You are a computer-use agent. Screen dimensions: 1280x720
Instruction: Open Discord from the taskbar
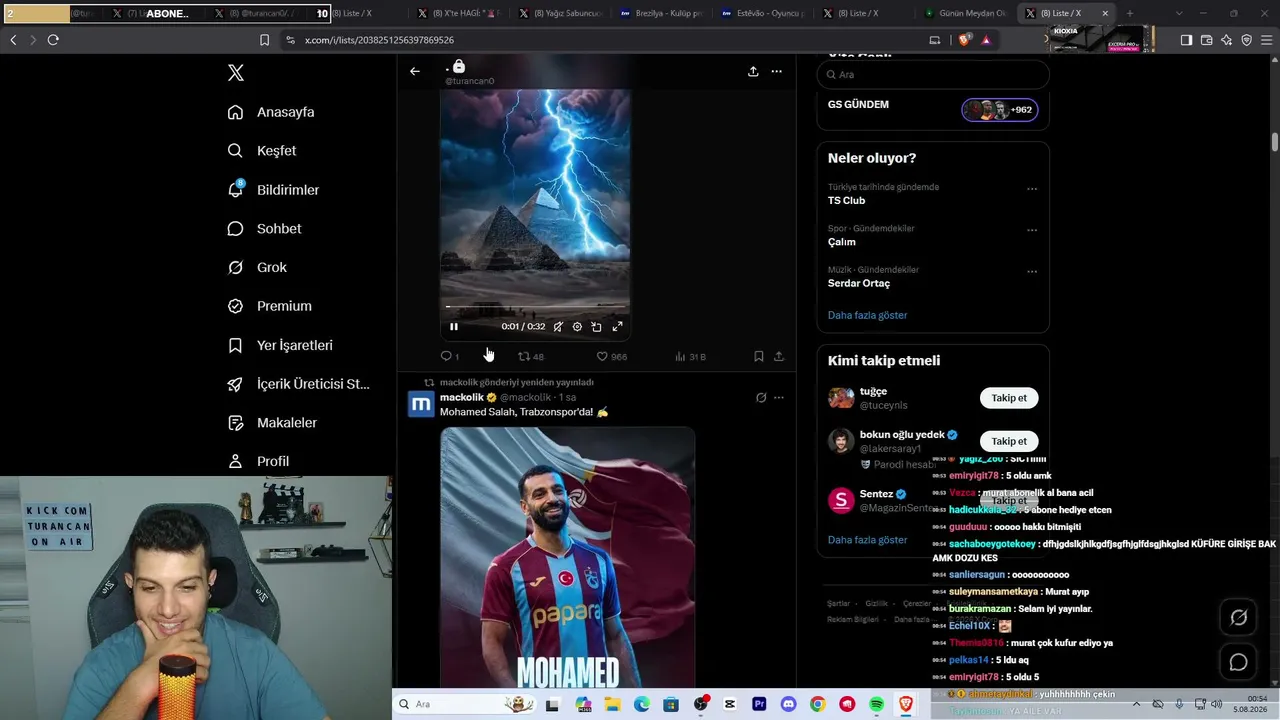pyautogui.click(x=789, y=704)
